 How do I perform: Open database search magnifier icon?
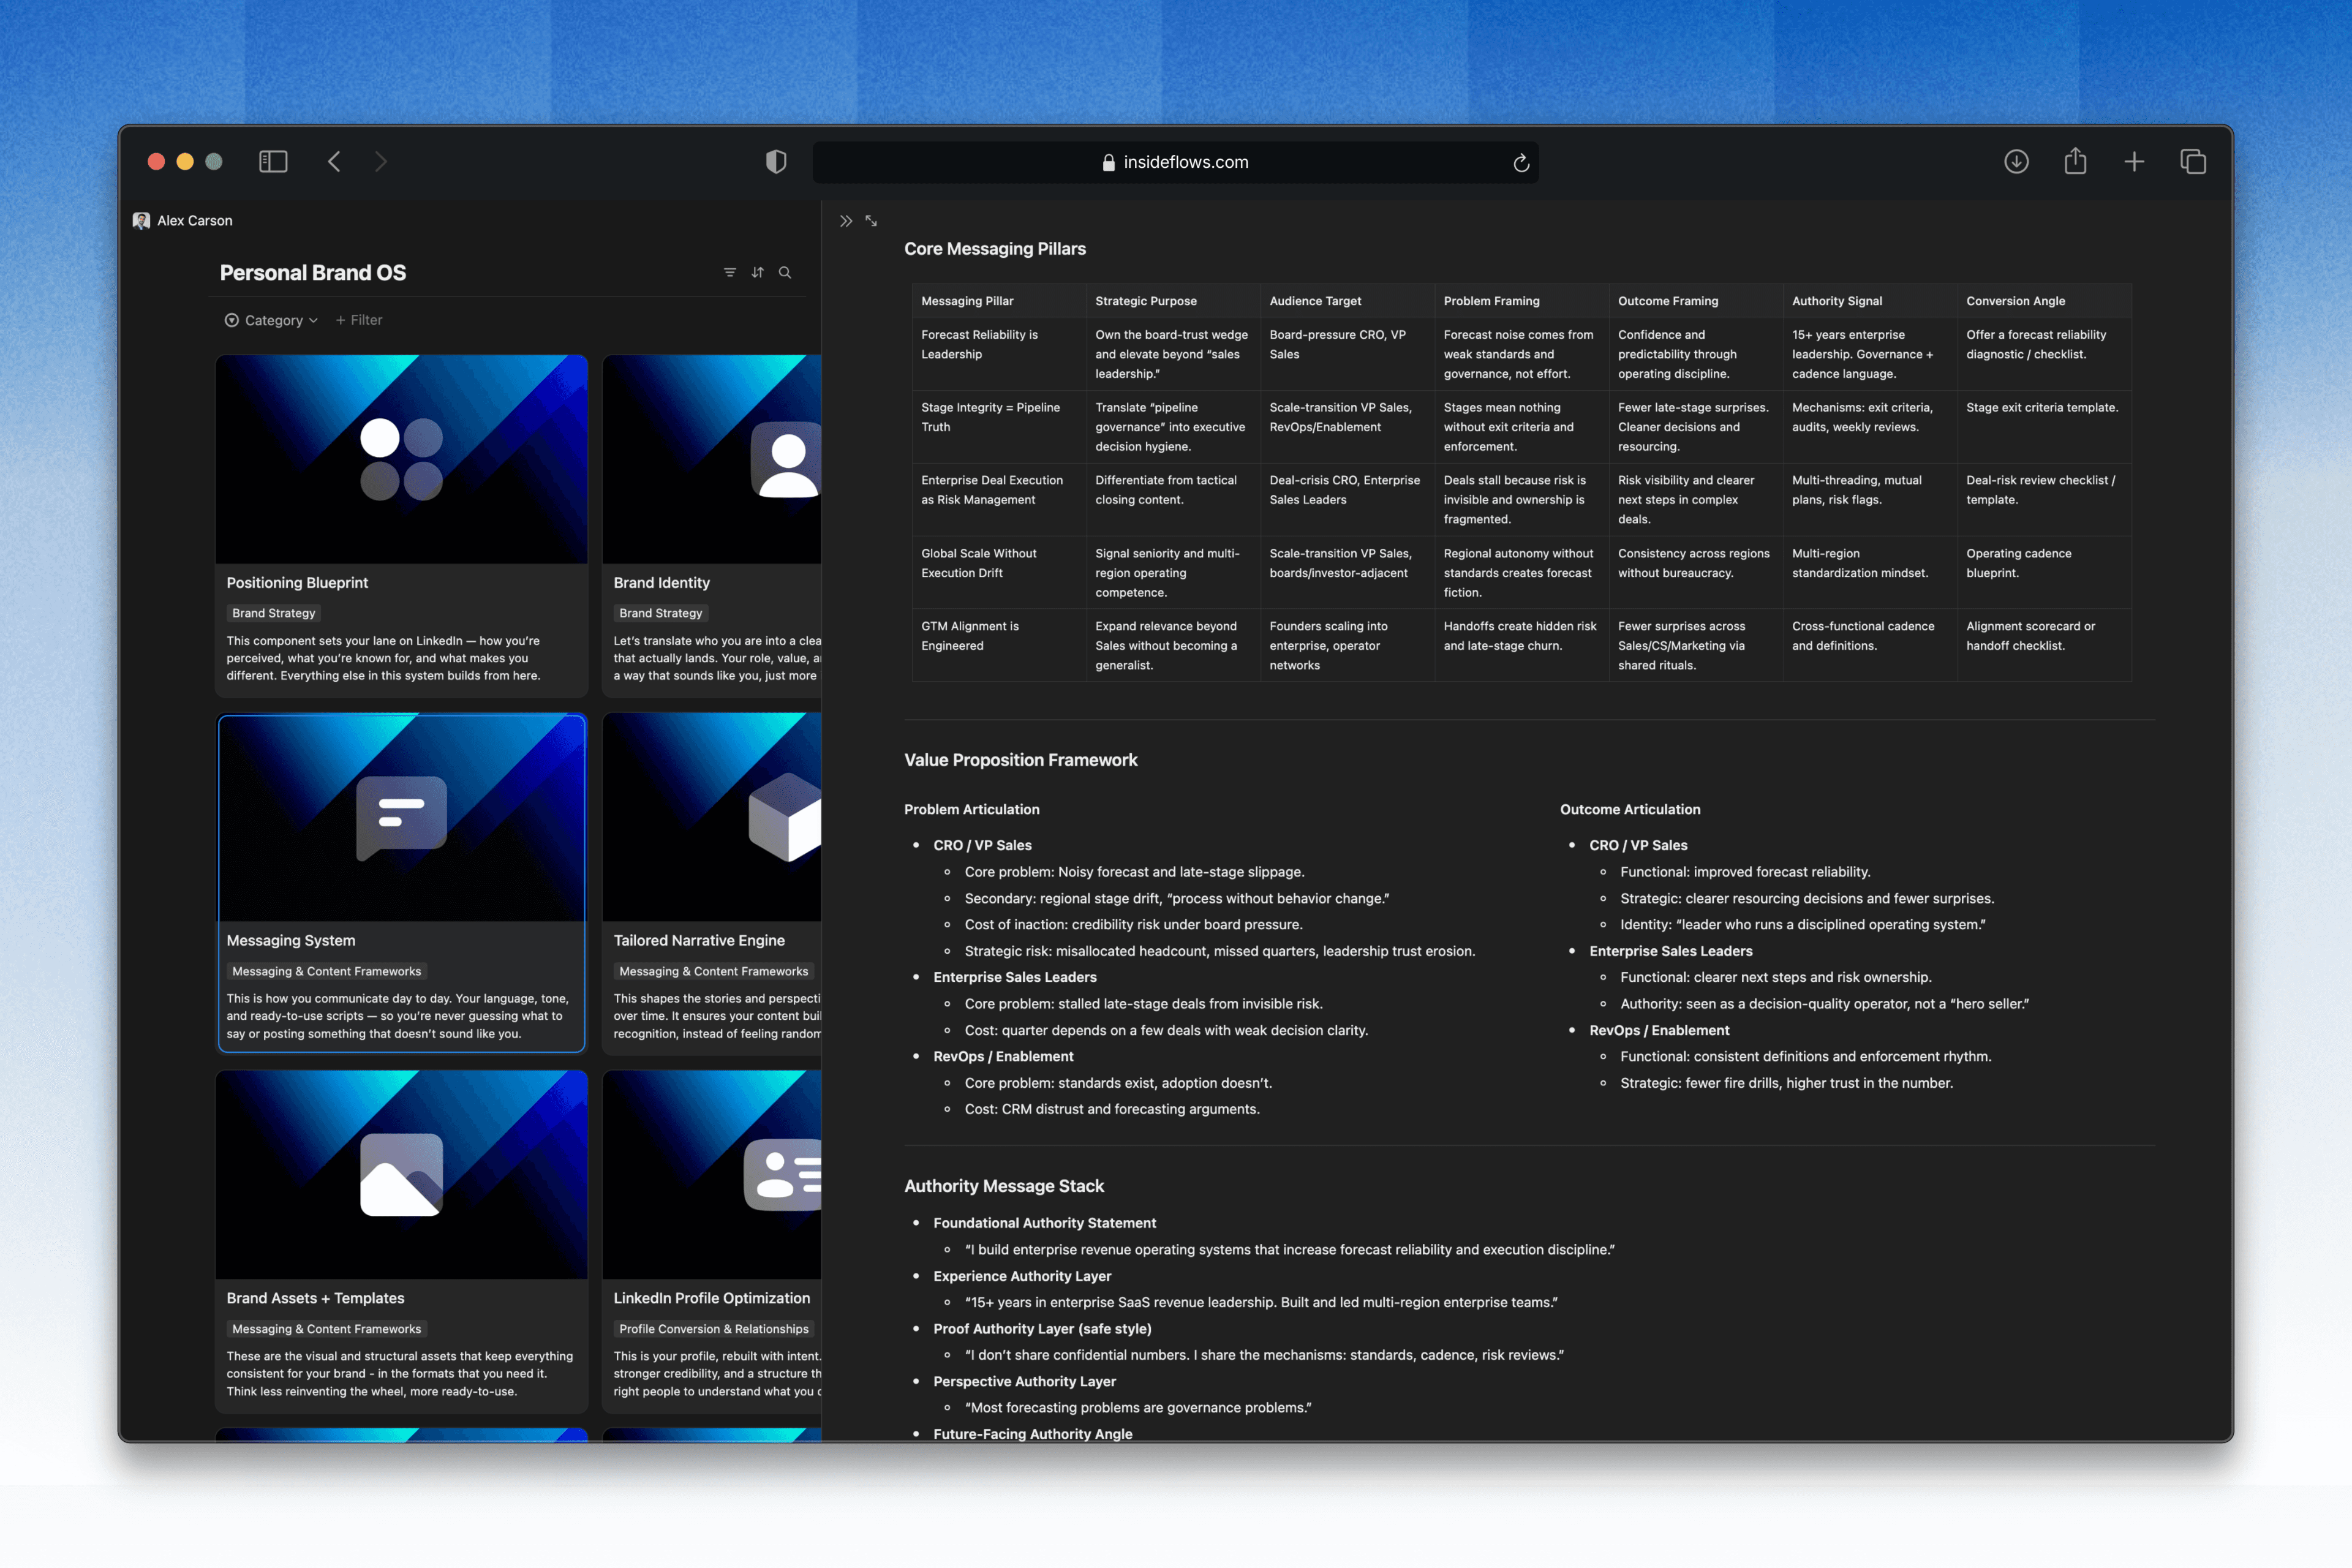click(785, 272)
